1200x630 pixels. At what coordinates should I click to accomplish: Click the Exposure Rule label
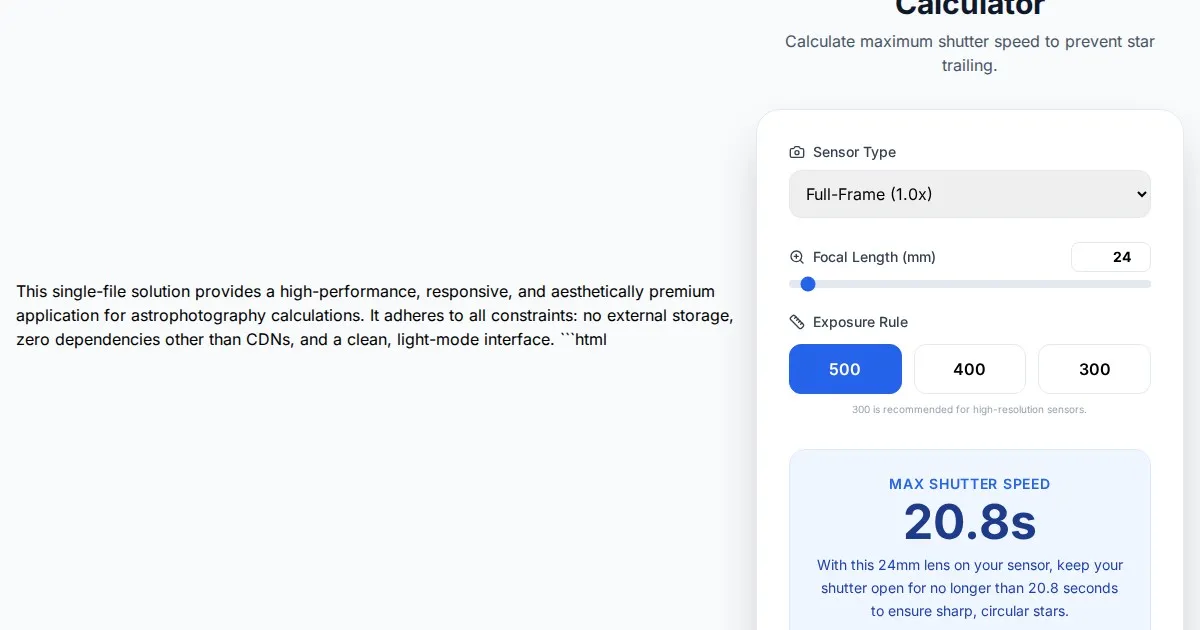tap(860, 322)
